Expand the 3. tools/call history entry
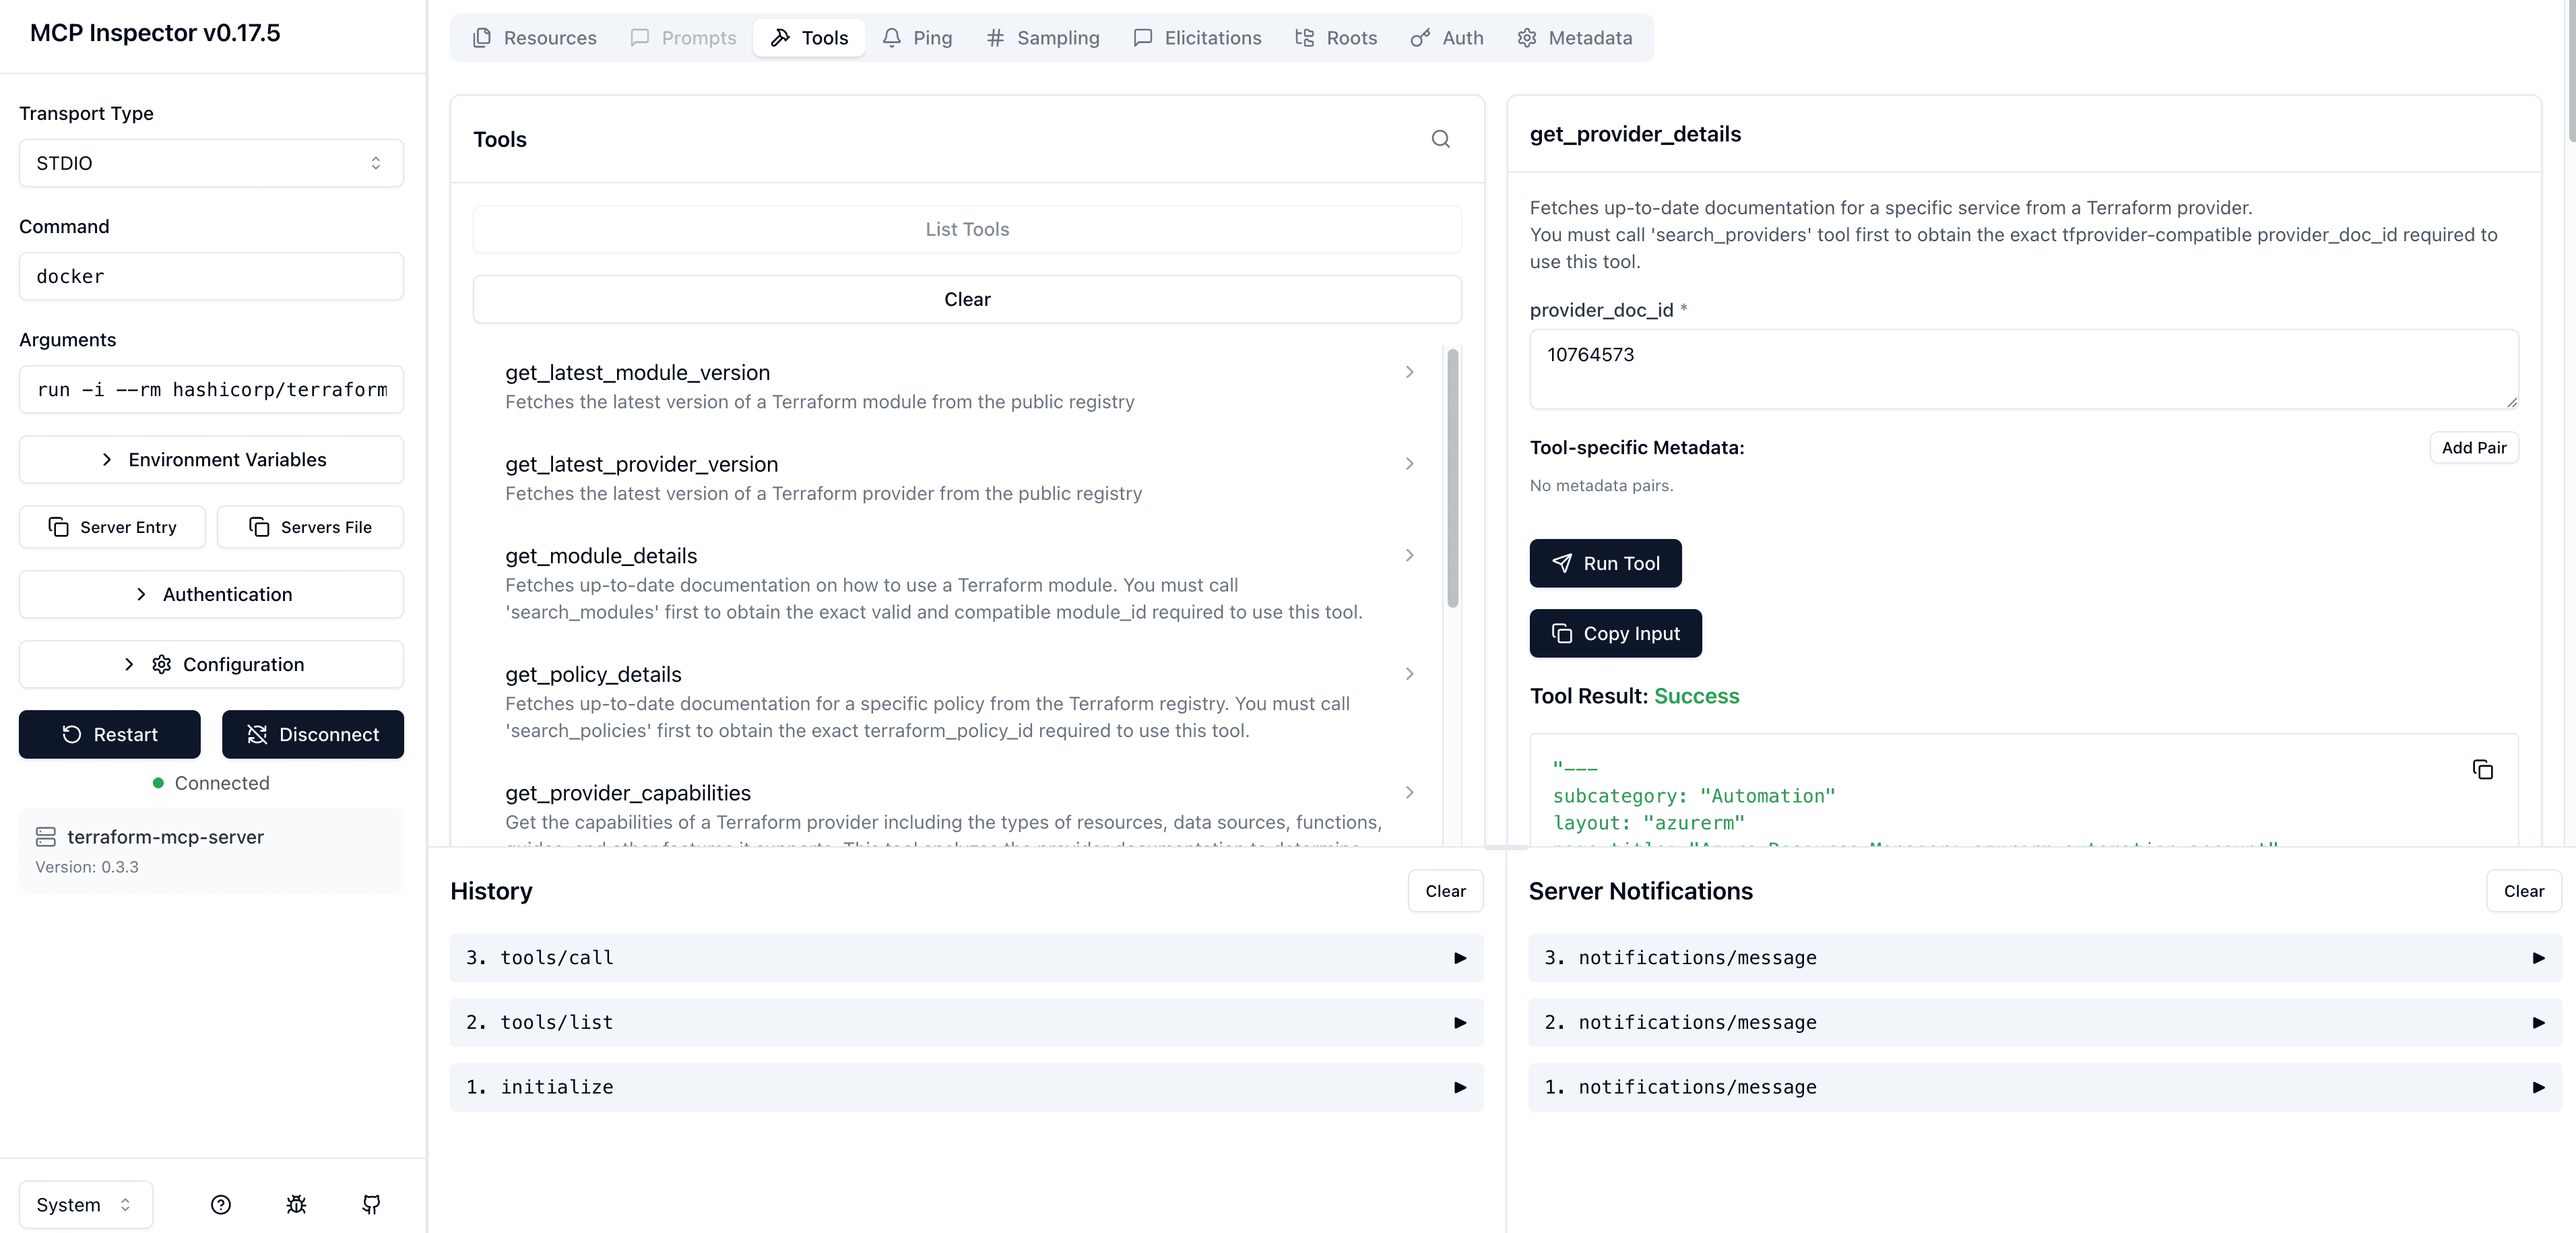 pos(966,957)
